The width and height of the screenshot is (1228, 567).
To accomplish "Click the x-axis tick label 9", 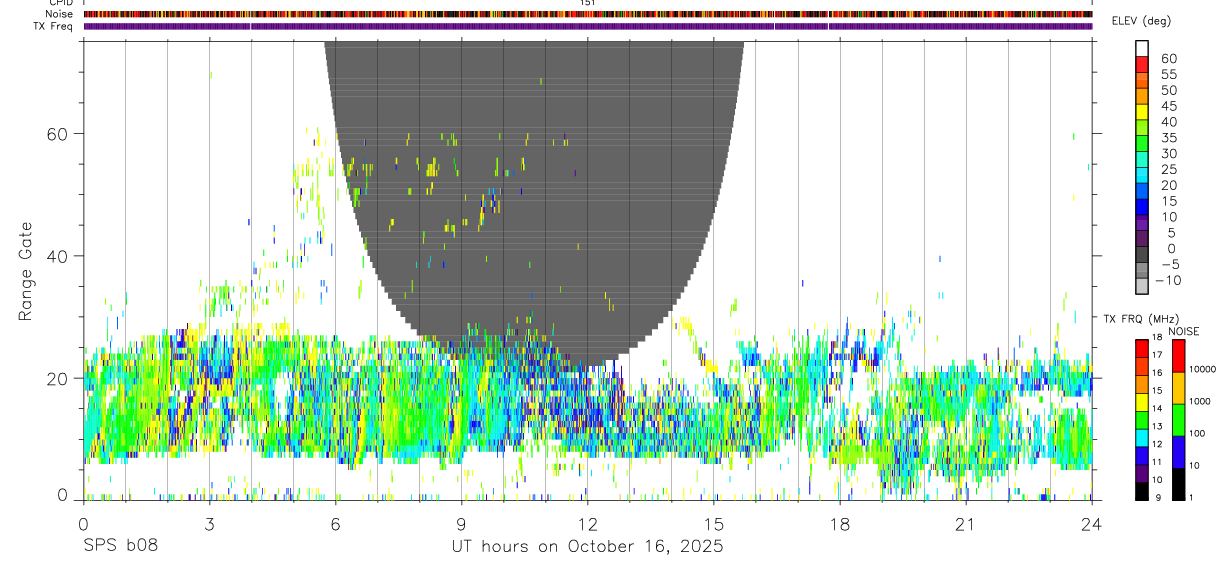I will click(x=461, y=524).
